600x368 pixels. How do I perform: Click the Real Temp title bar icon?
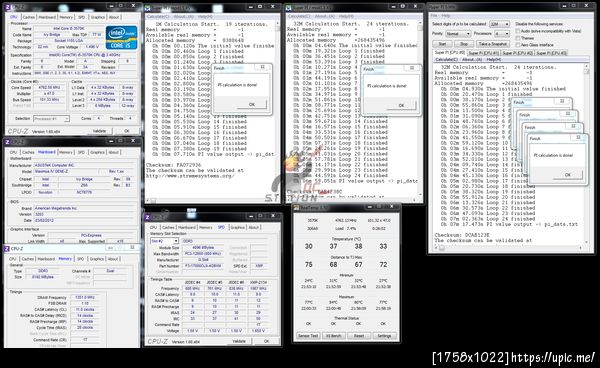click(297, 207)
